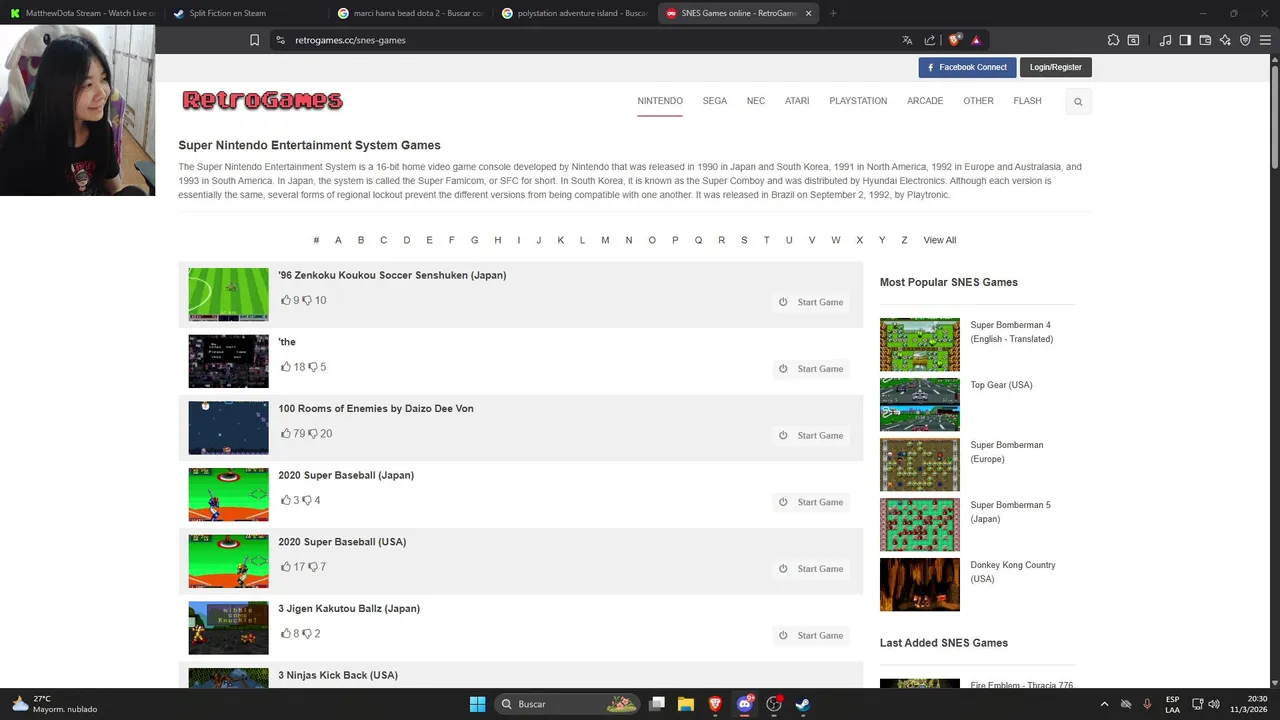
Task: Click Super Bomberman 5 (Japan) thumbnail
Action: click(920, 525)
